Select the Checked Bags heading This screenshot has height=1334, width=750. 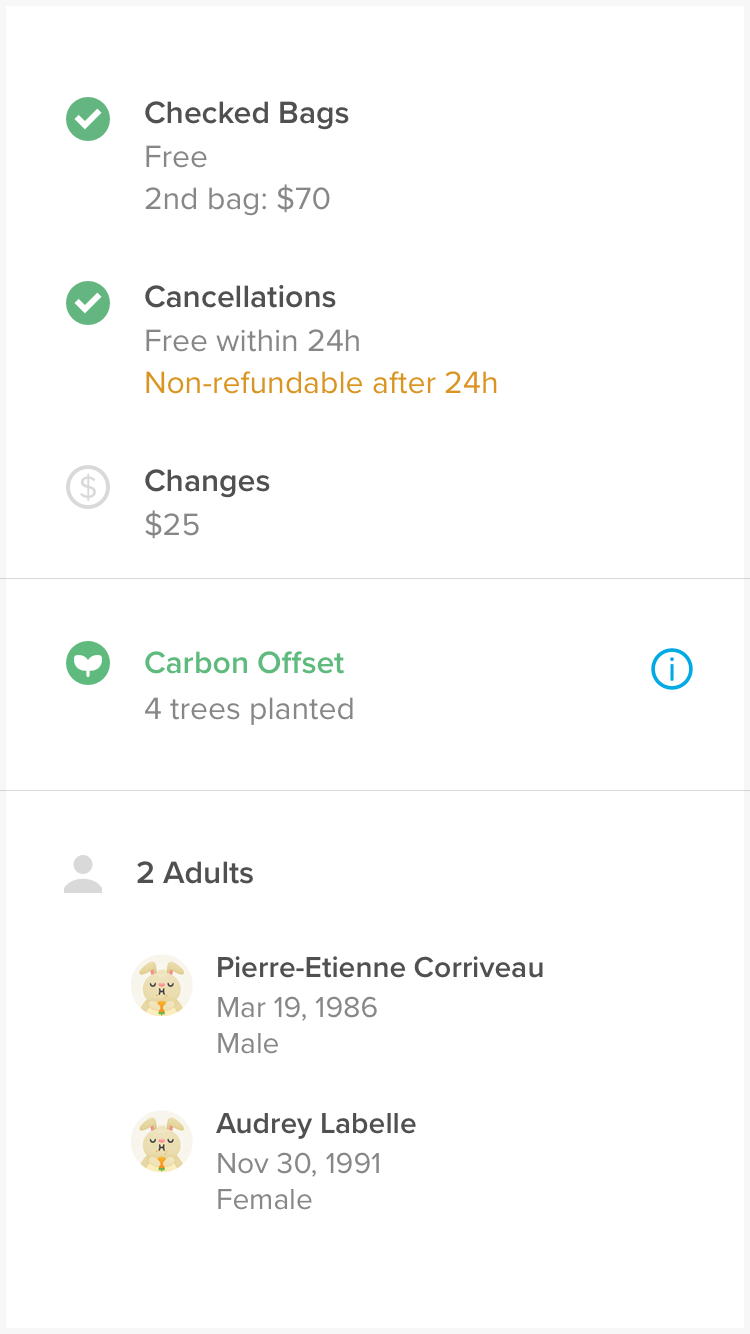click(x=247, y=113)
